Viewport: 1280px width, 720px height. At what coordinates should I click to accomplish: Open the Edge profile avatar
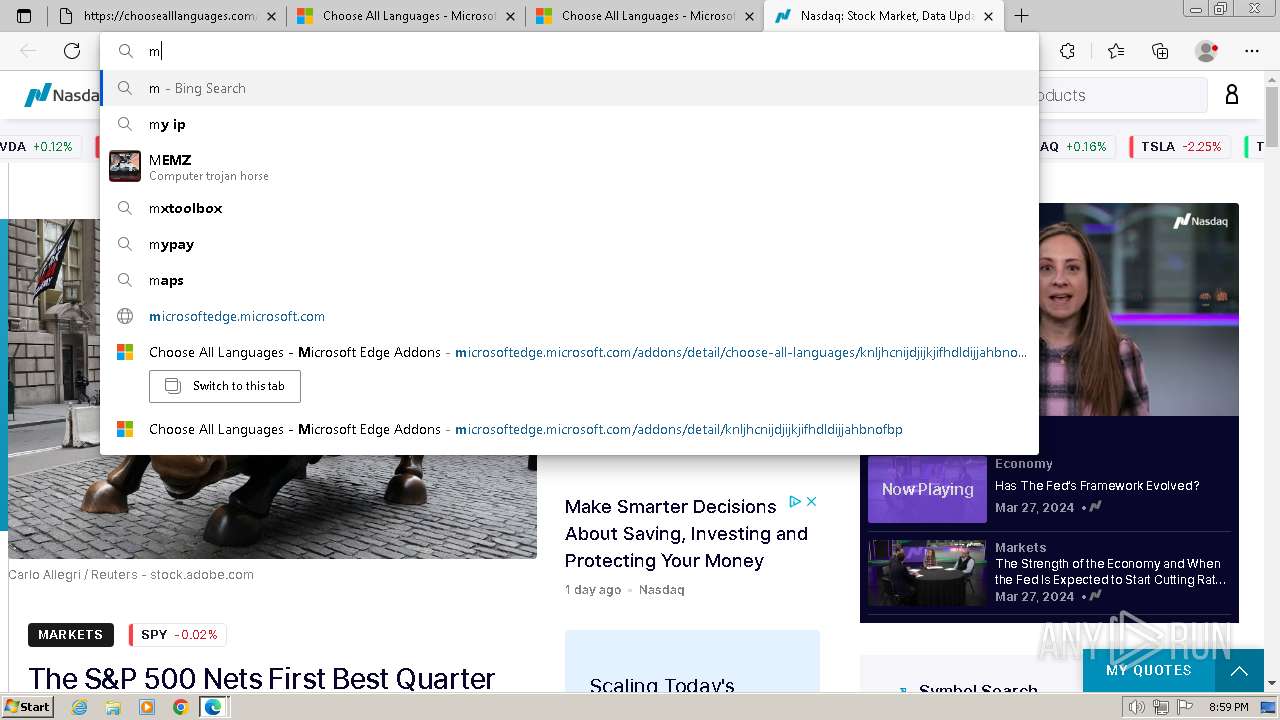click(x=1207, y=51)
